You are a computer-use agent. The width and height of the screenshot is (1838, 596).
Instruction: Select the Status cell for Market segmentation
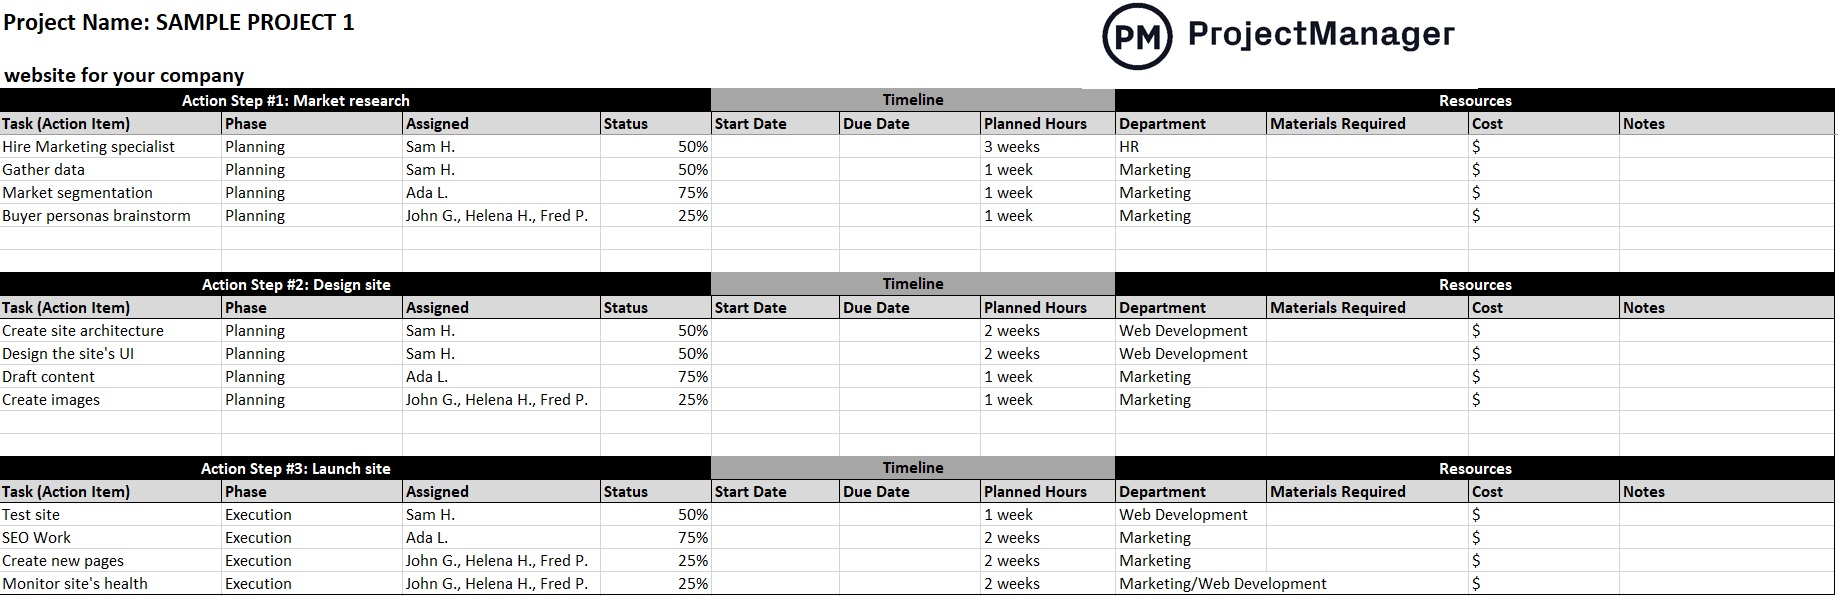tap(655, 192)
